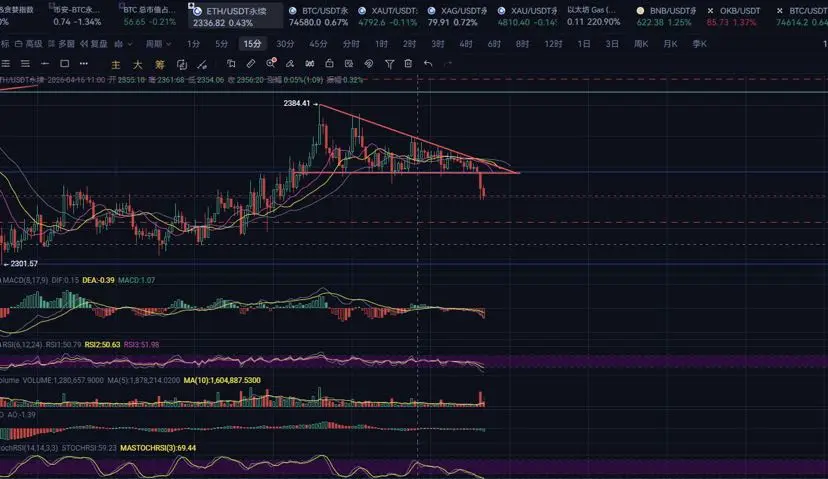Click the second stacked lines toolbar icon
The width and height of the screenshot is (828, 479).
(25, 64)
